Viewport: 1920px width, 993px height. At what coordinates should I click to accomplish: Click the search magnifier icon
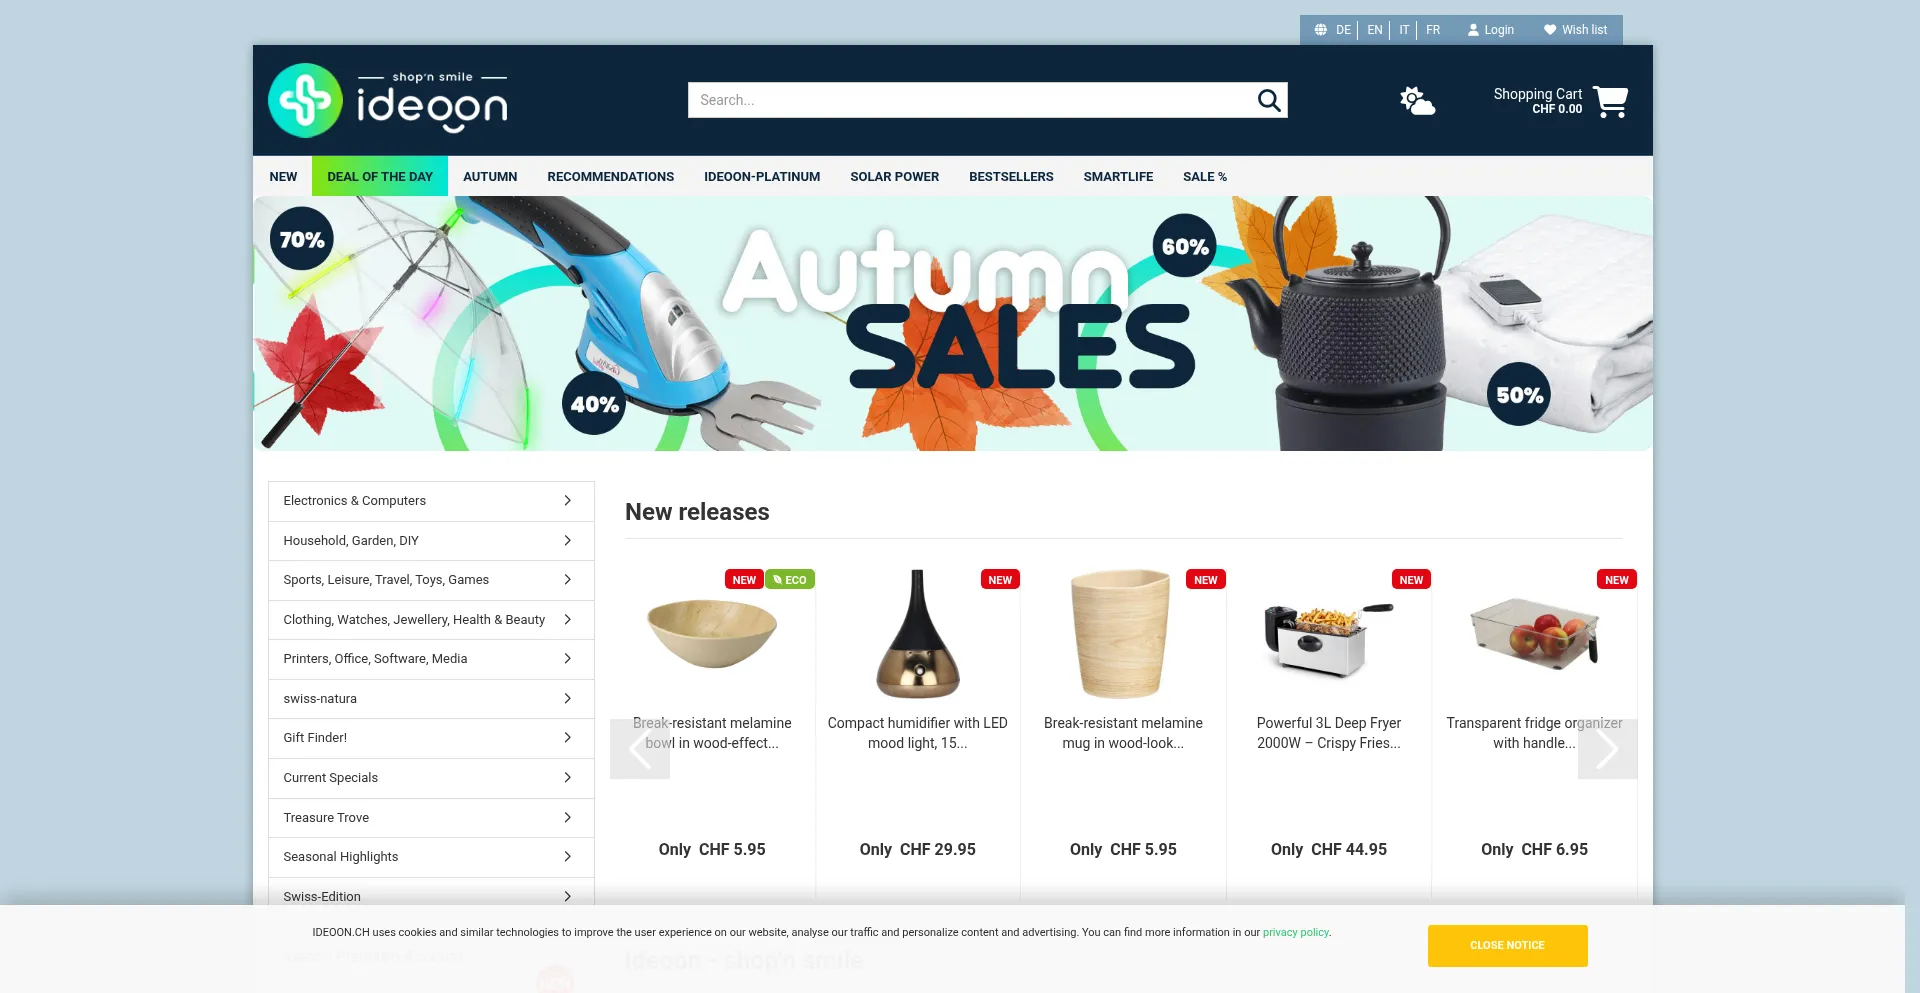(1268, 100)
